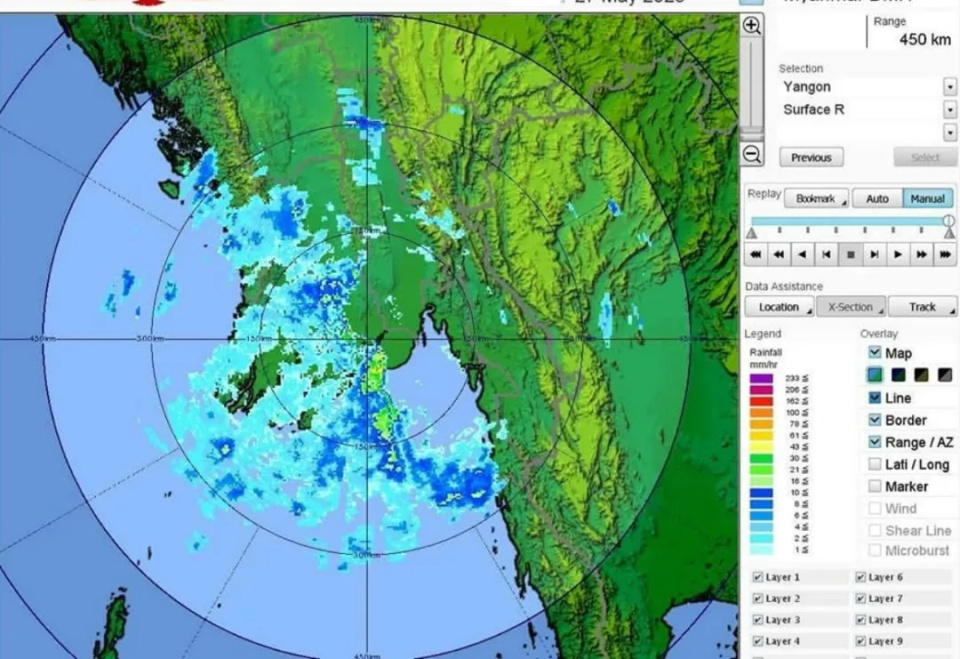Click the red 162 mm/hr legend swatch
The height and width of the screenshot is (659, 960).
[761, 401]
